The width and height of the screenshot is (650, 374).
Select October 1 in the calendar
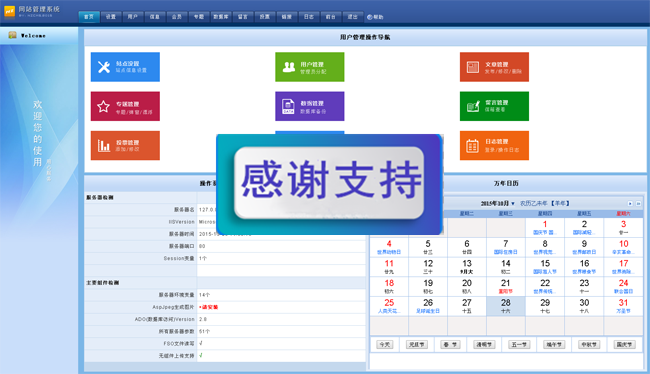click(x=545, y=227)
